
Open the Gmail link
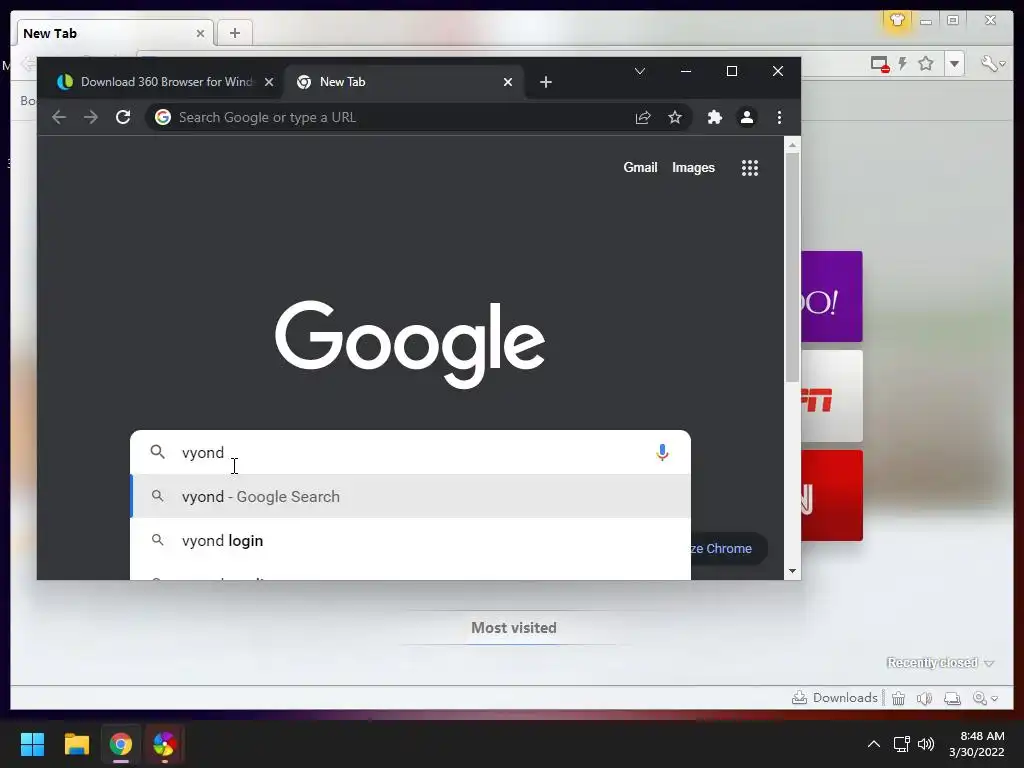pos(640,167)
